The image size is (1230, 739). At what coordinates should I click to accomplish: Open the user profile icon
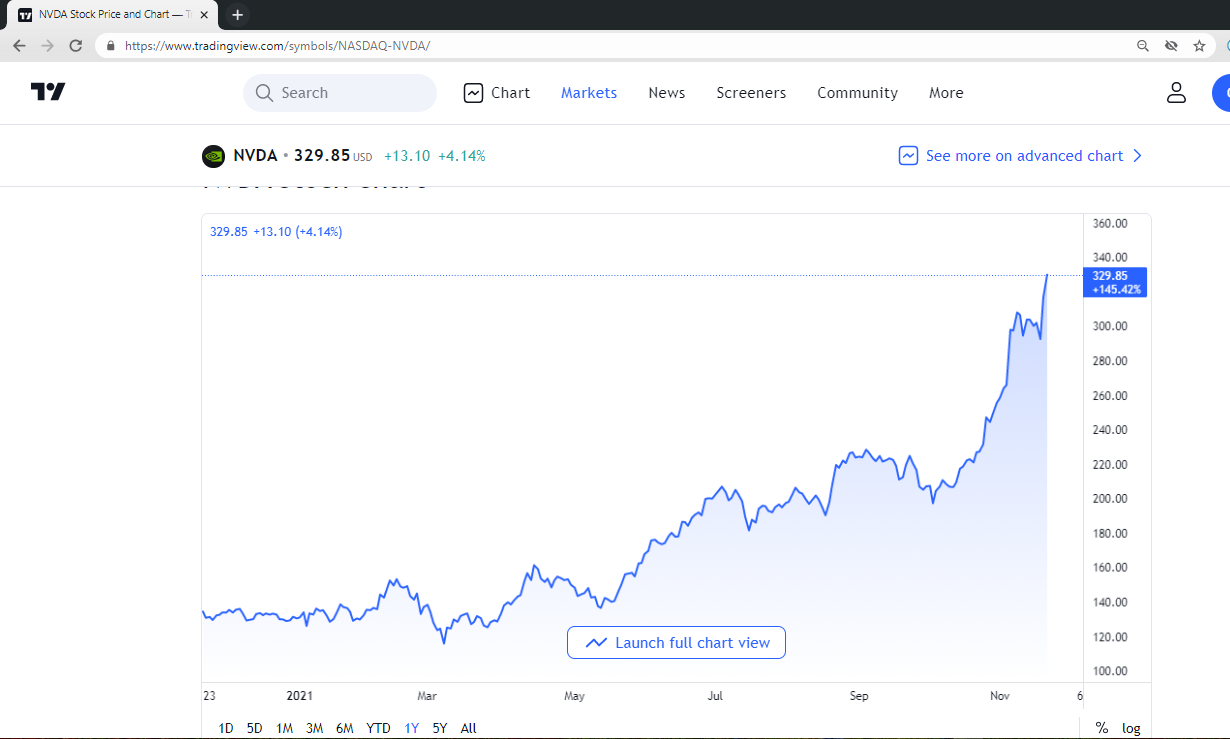point(1176,93)
